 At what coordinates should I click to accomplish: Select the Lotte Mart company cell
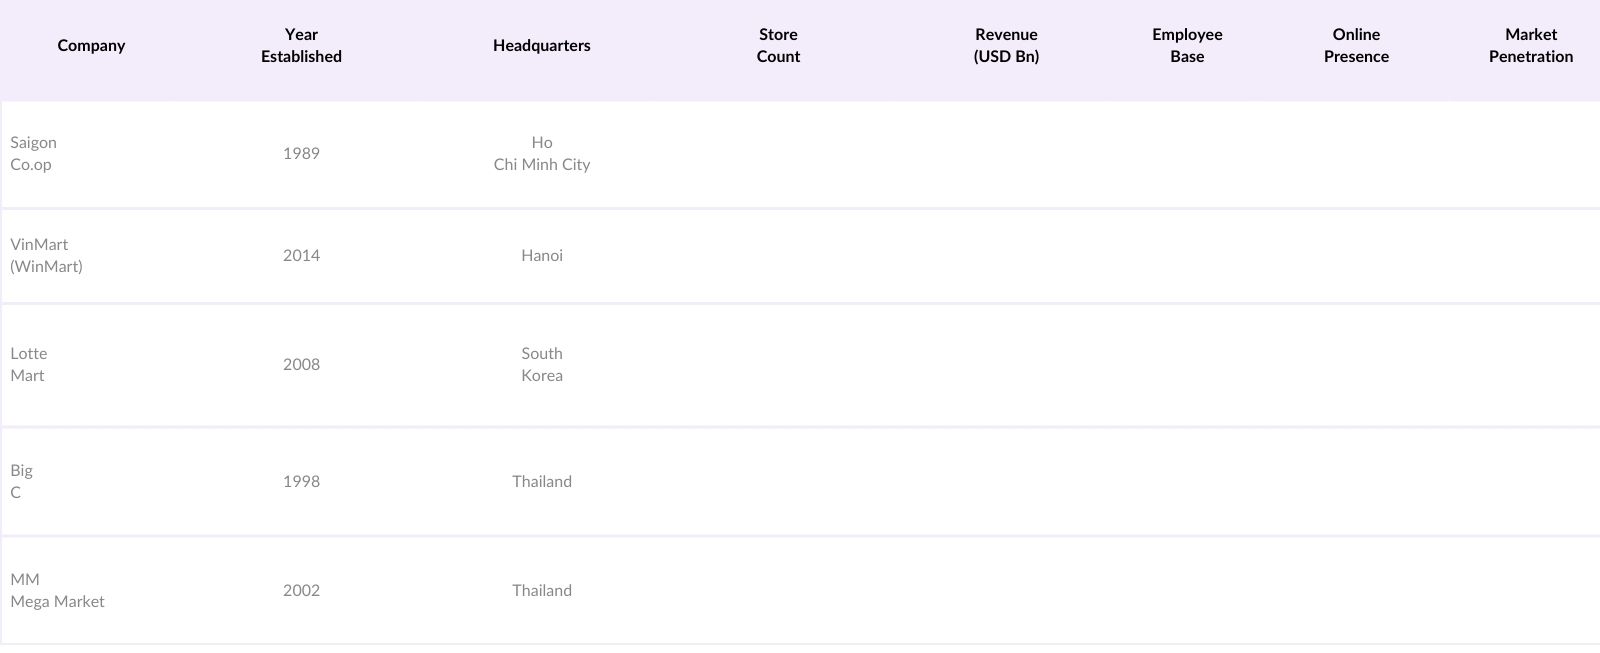click(28, 365)
